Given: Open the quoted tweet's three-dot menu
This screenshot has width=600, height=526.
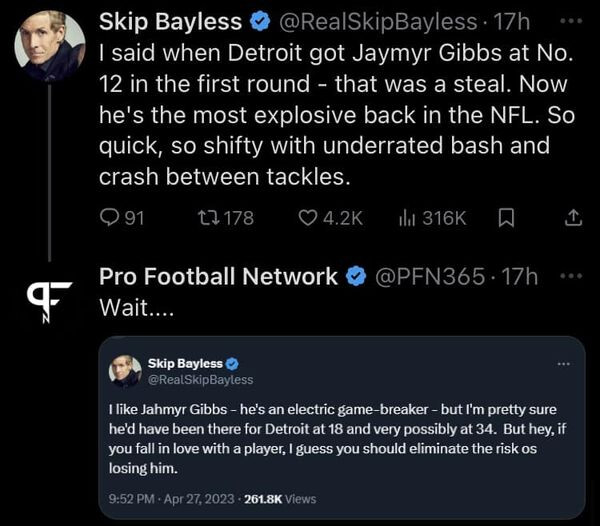Looking at the screenshot, I should [563, 364].
